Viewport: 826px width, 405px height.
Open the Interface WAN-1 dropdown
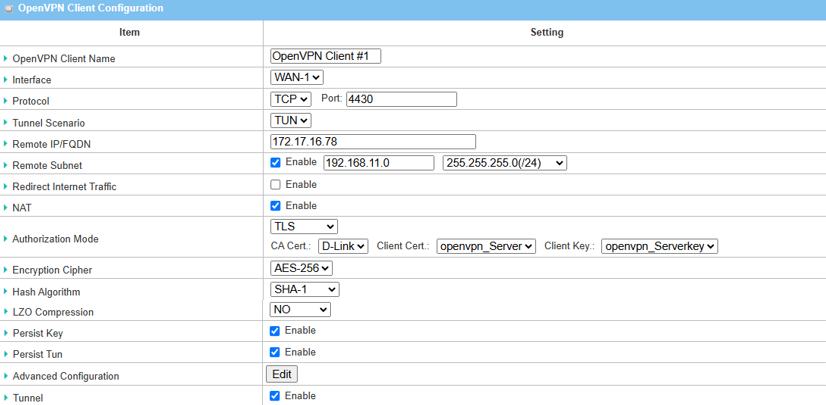(x=296, y=78)
